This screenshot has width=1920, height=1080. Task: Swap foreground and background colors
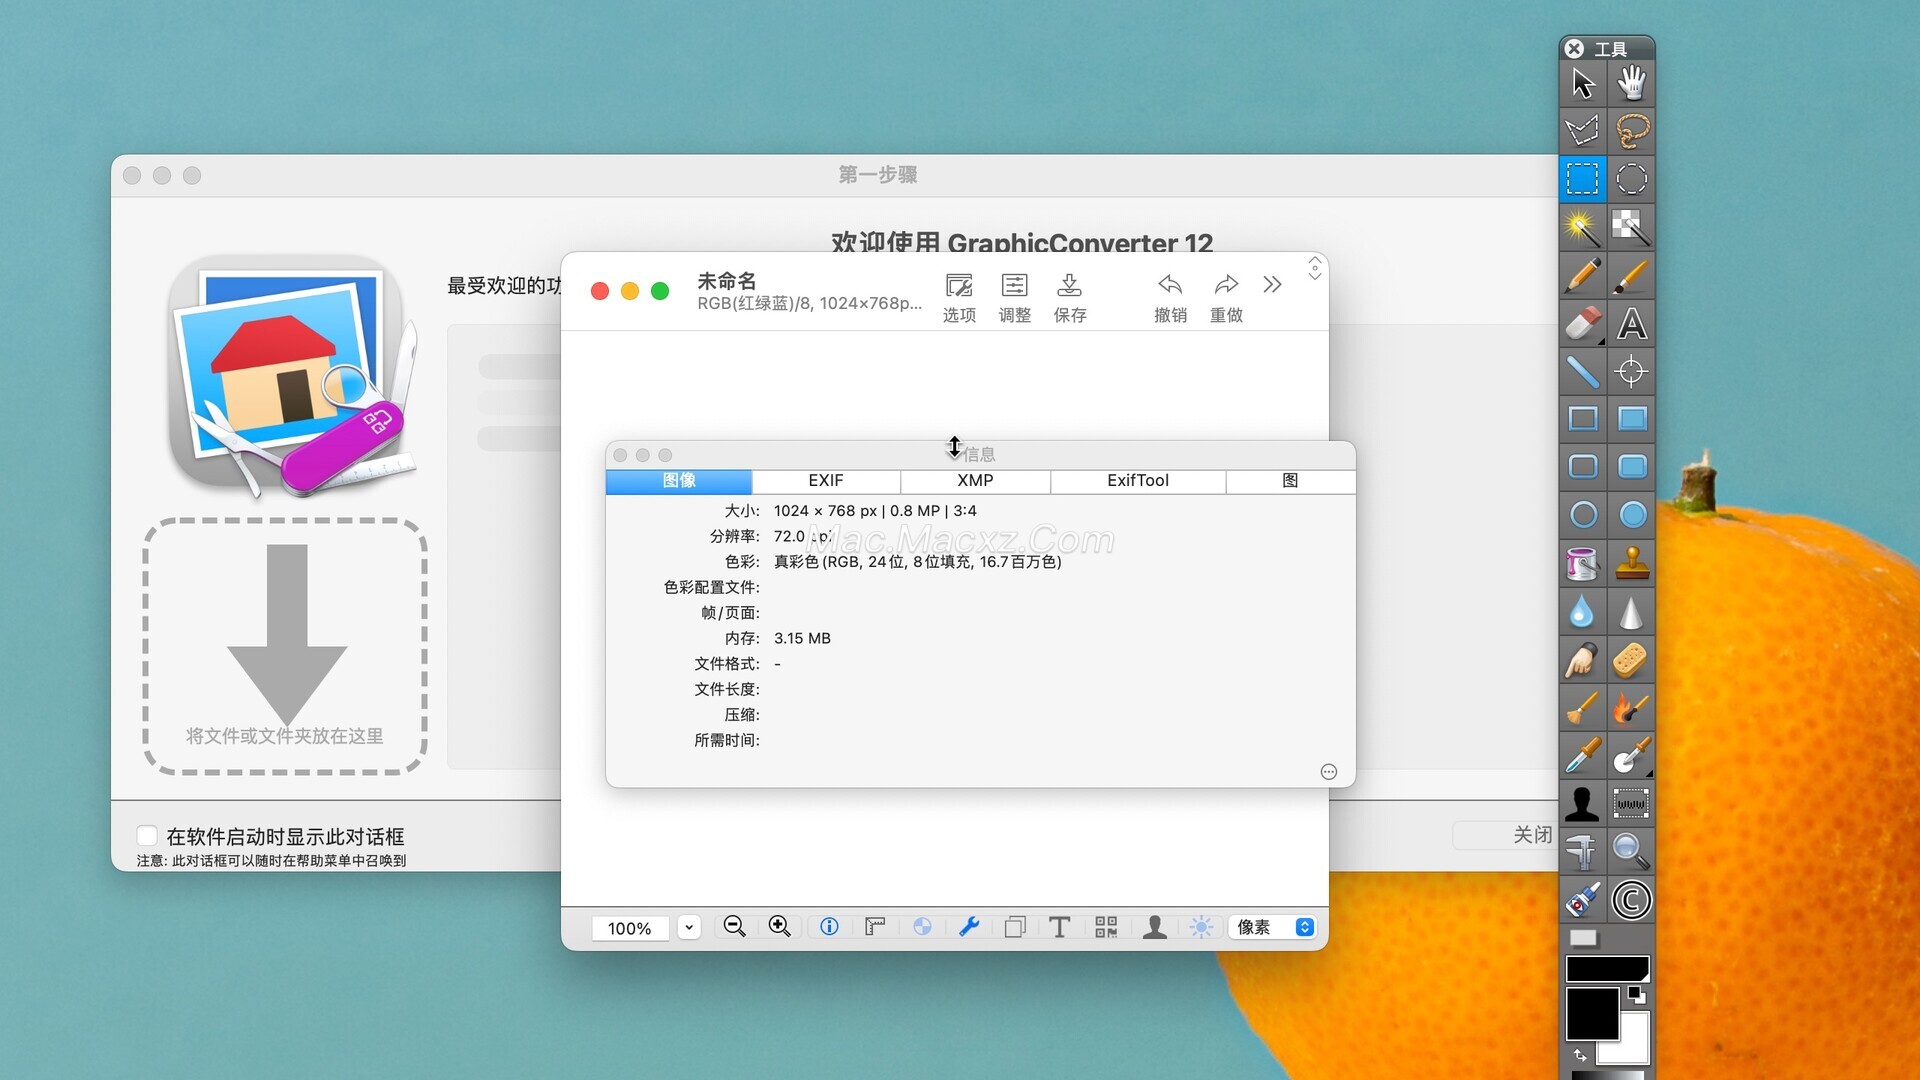click(1580, 1055)
